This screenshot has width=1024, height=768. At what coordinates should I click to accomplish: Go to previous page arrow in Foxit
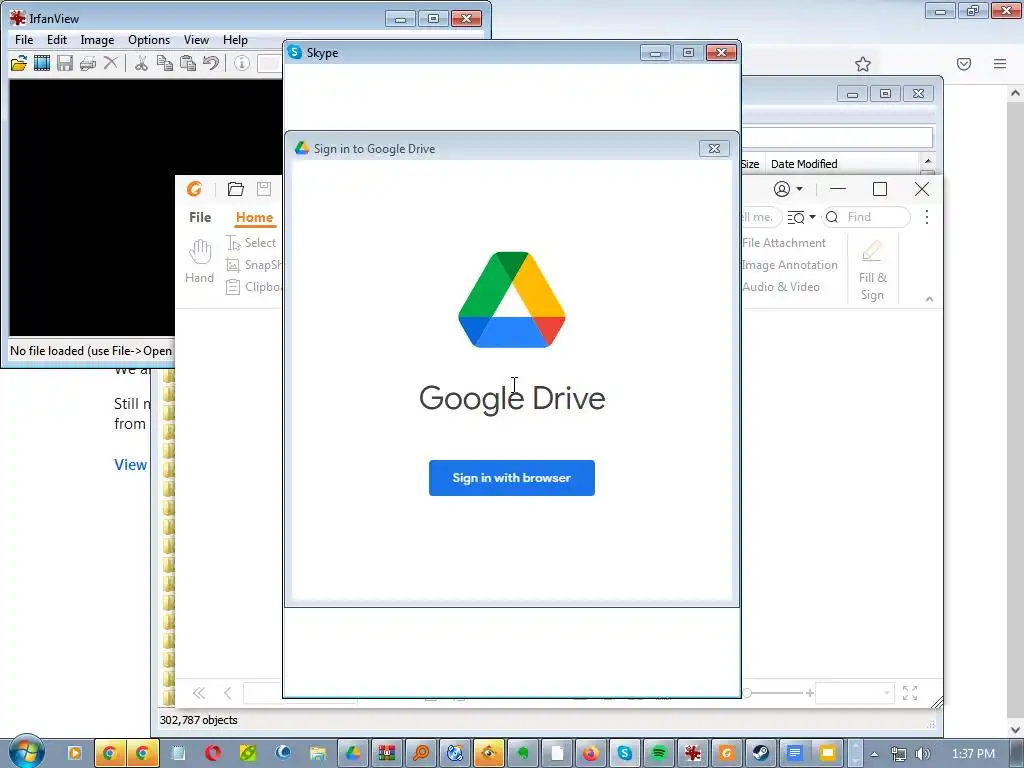(x=227, y=693)
